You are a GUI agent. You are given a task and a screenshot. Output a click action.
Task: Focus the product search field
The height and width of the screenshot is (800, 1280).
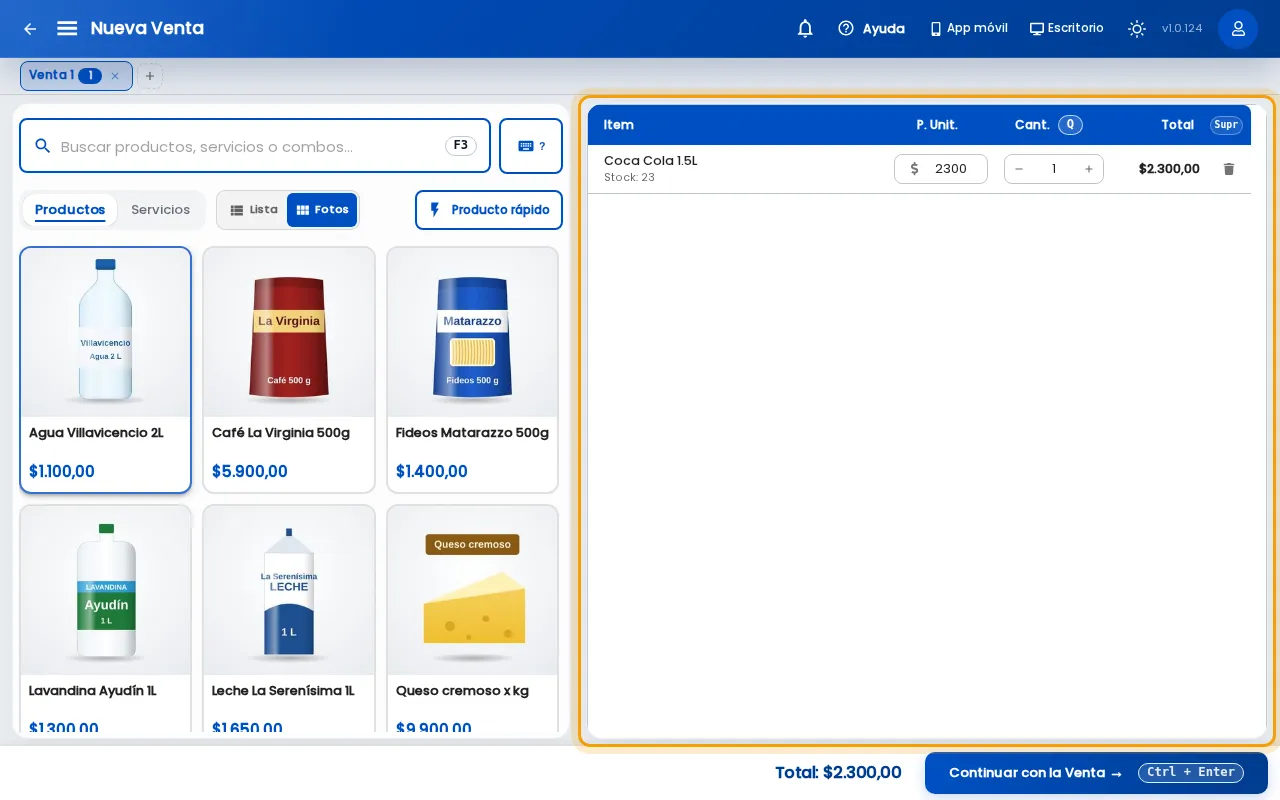[x=255, y=146]
